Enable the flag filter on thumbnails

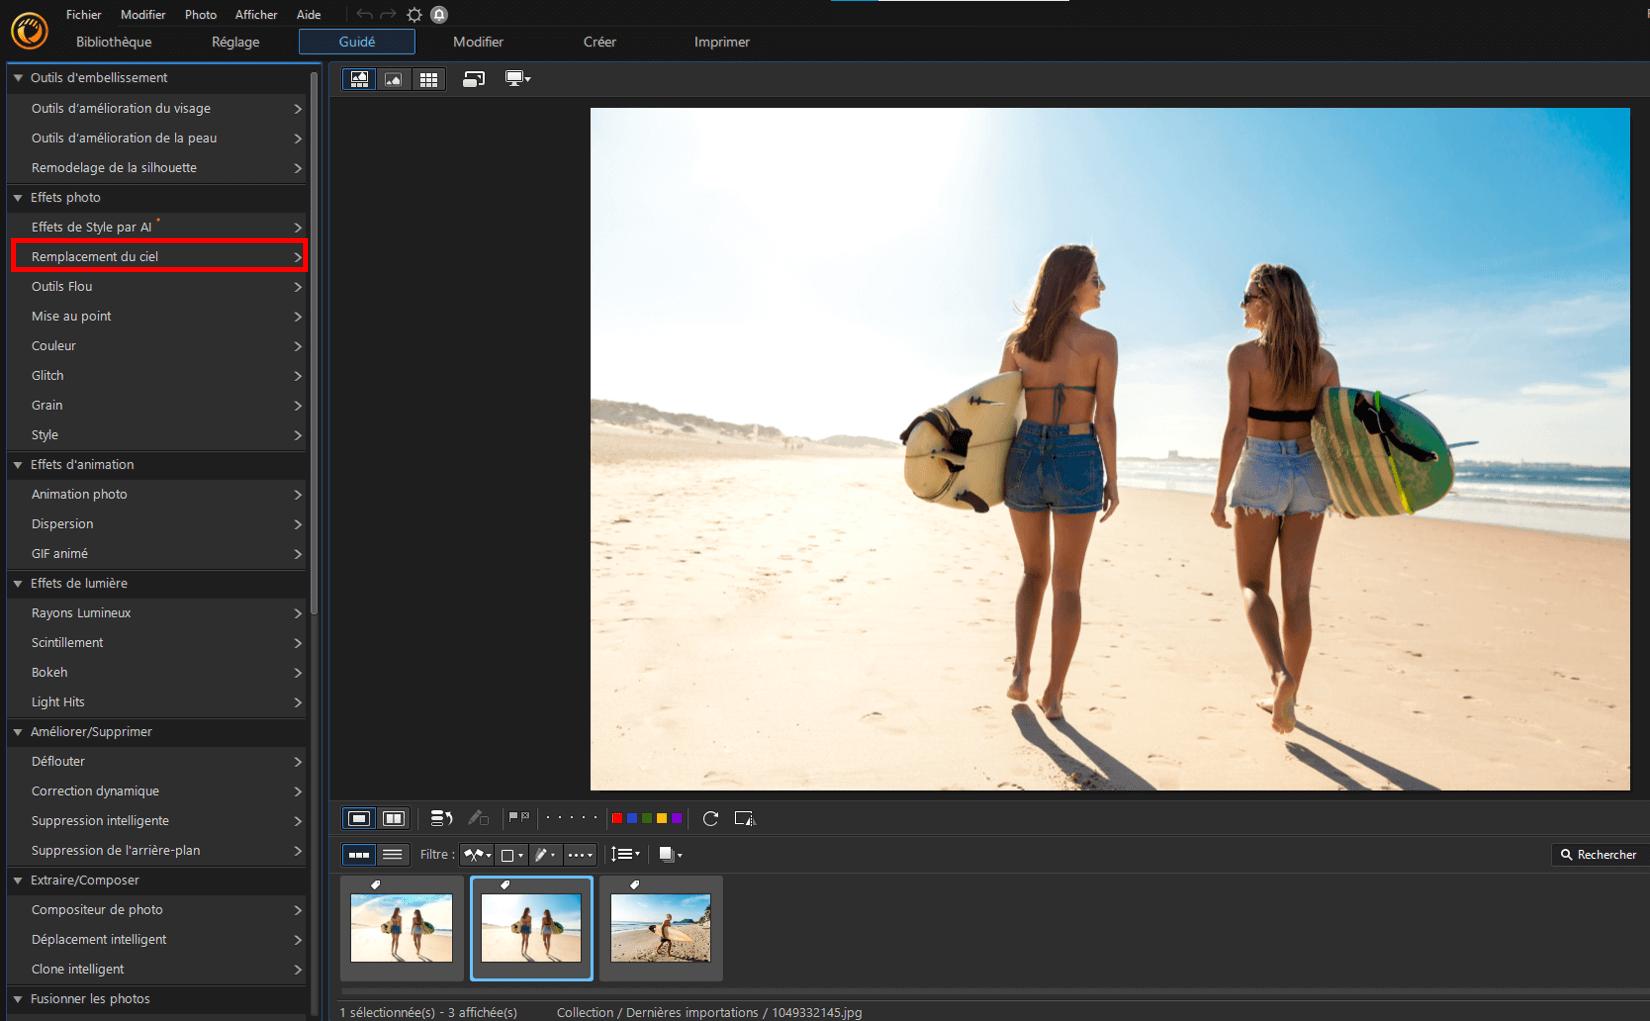tap(472, 855)
